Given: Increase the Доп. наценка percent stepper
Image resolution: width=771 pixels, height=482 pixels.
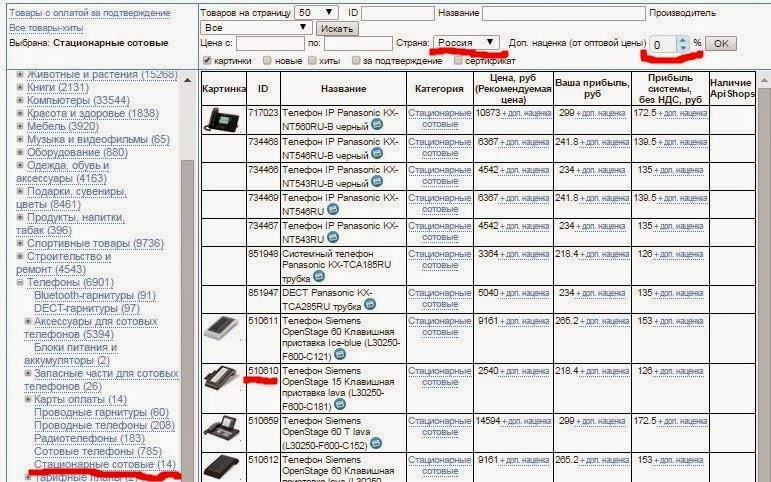Looking at the screenshot, I should tap(682, 40).
